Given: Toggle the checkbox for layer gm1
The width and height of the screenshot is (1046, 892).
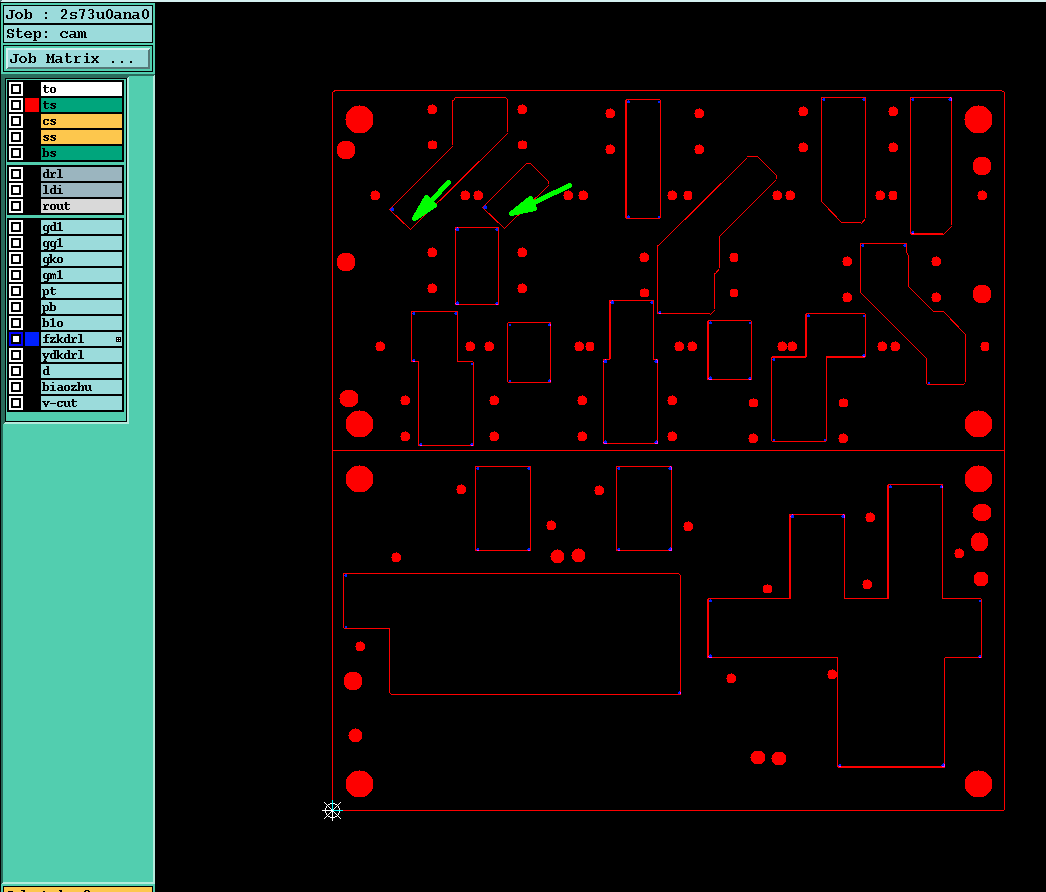Looking at the screenshot, I should pos(16,275).
